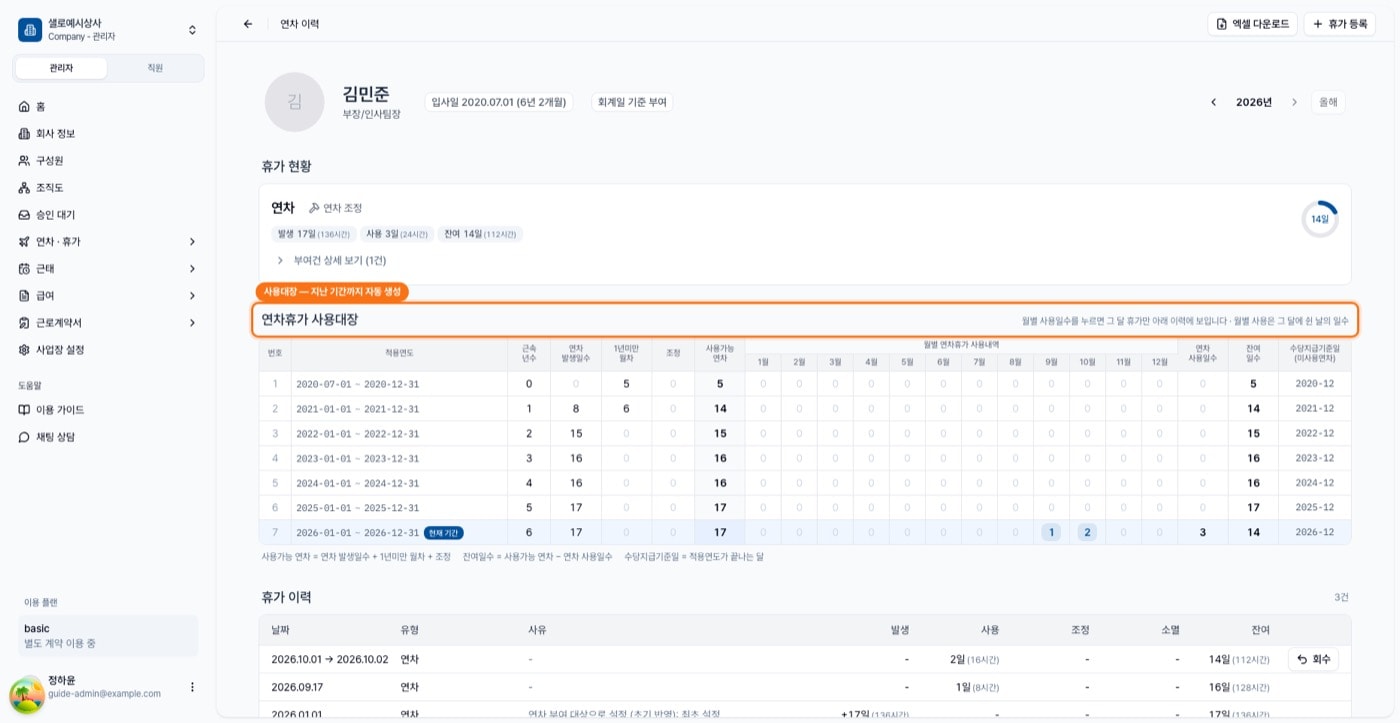Select September usage value 1 in 2026 row

(1051, 532)
